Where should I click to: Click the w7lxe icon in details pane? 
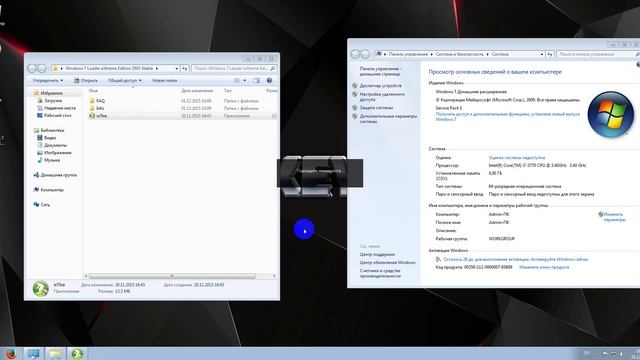coord(40,288)
